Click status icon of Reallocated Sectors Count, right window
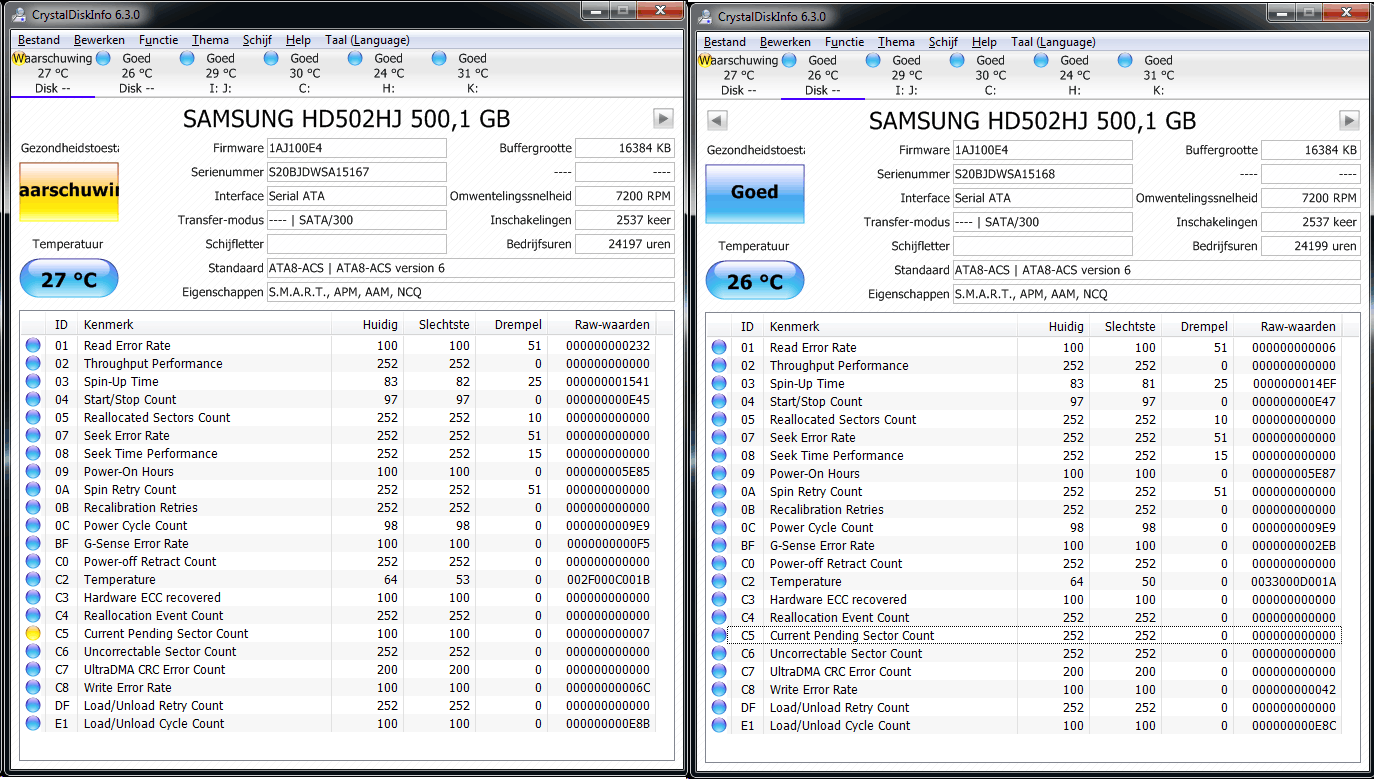Screen dimensions: 1376x782 (x=719, y=420)
